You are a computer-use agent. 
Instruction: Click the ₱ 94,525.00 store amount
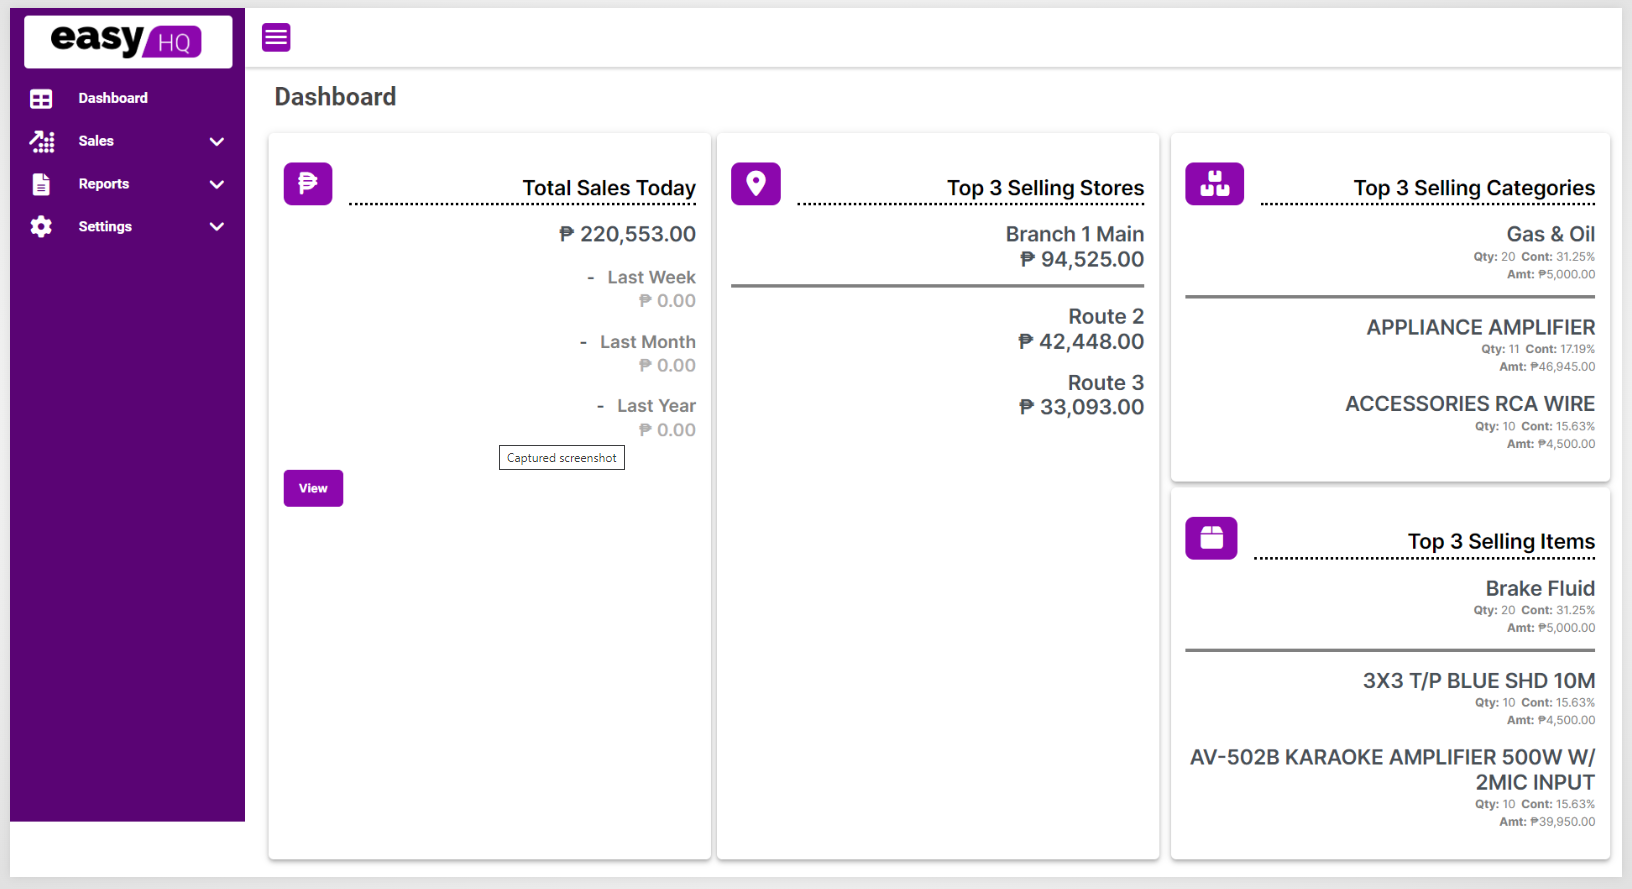point(1081,260)
